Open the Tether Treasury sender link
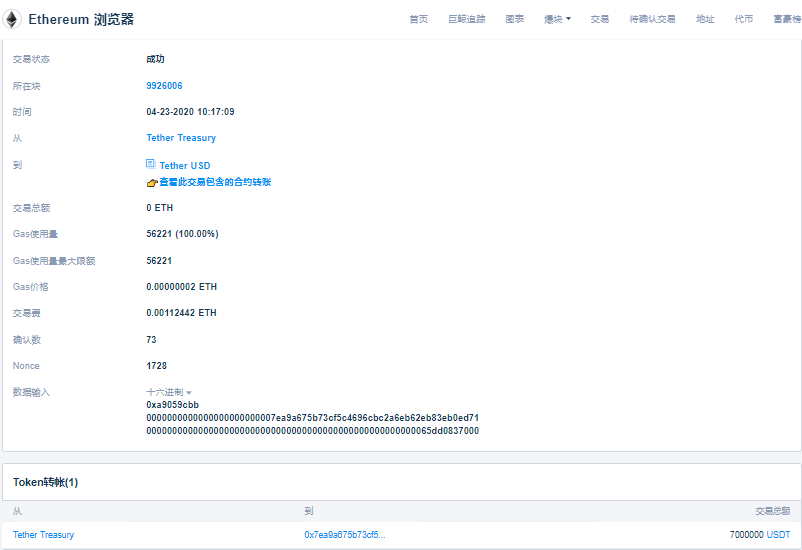The width and height of the screenshot is (802, 550). [181, 138]
